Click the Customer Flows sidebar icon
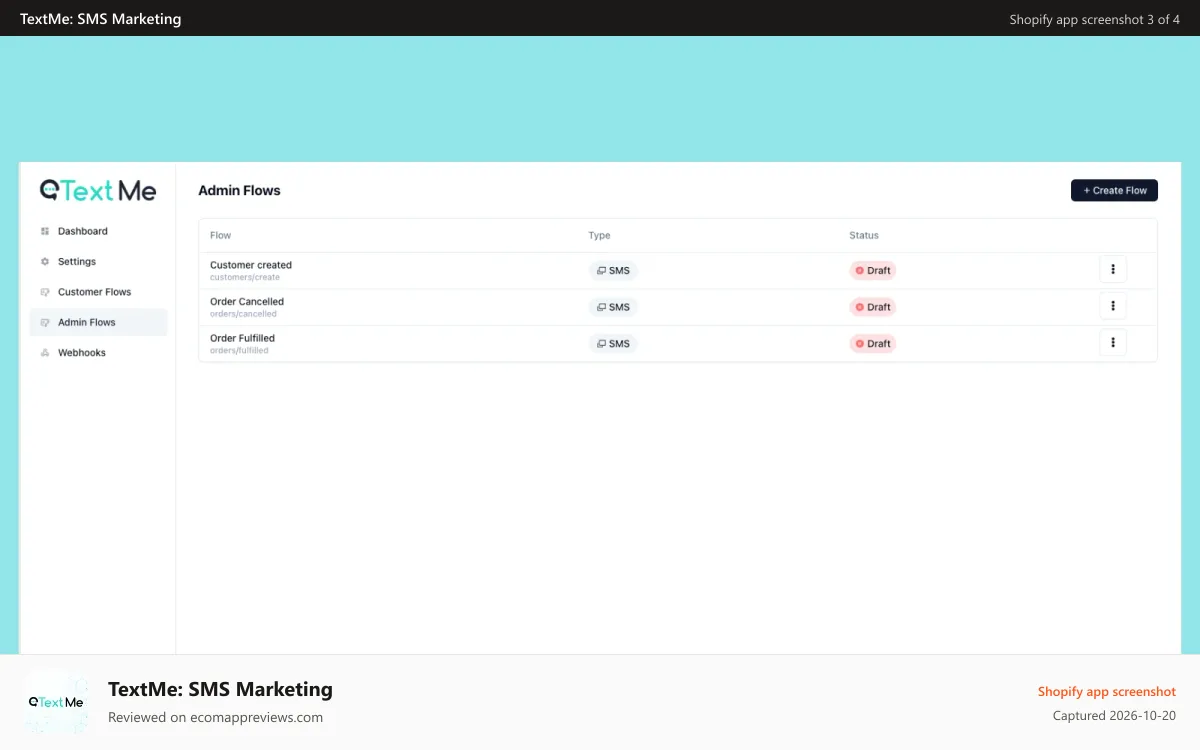Viewport: 1200px width, 750px height. [x=45, y=292]
